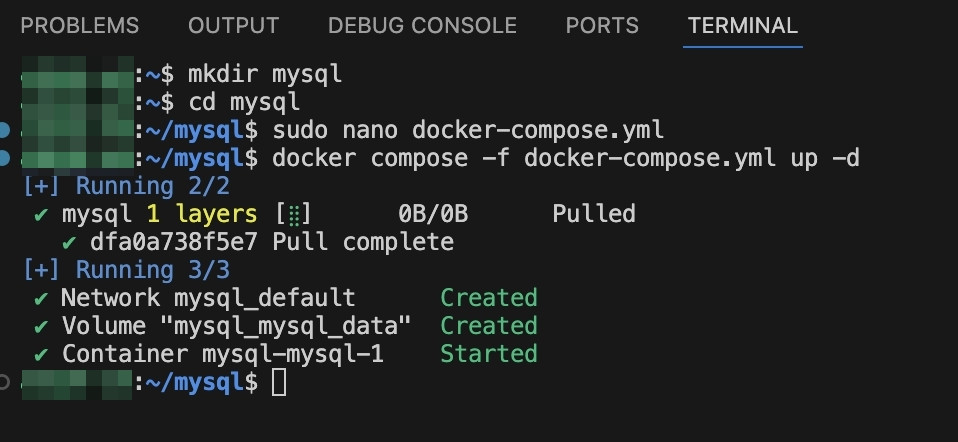Viewport: 958px width, 442px height.
Task: Click the checkmark next to dfa0a738f5e7
Action: coord(69,242)
